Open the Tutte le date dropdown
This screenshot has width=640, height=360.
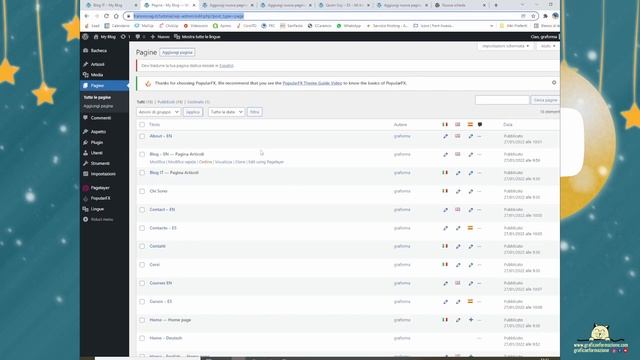point(226,112)
